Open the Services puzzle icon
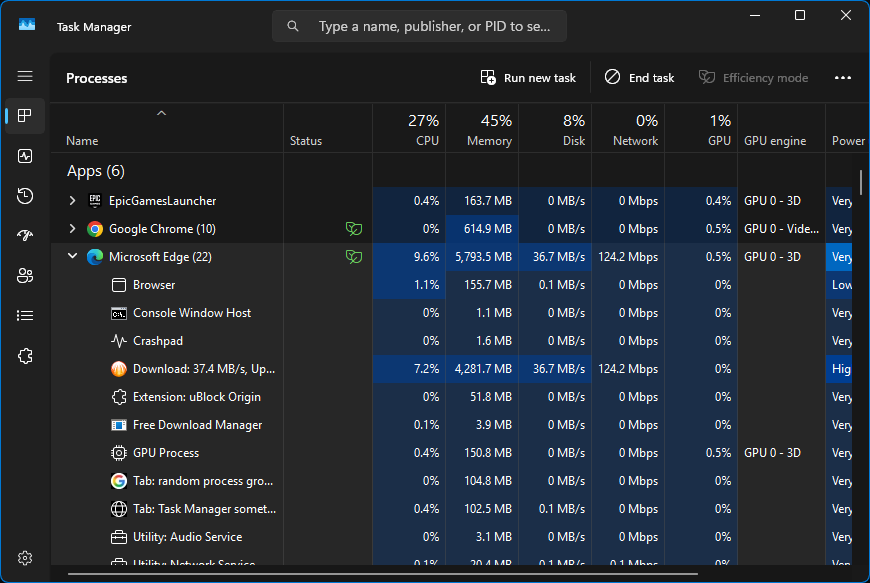Image resolution: width=870 pixels, height=583 pixels. click(25, 356)
